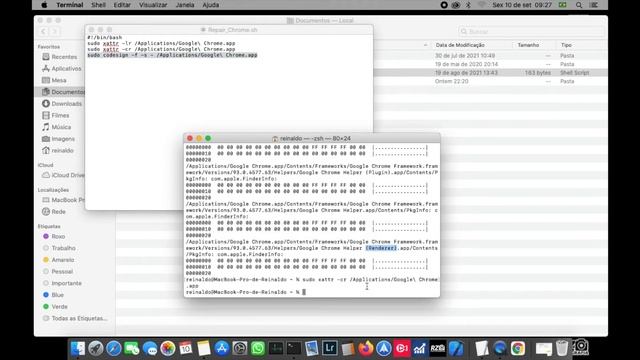Viewport: 640px width, 360px height.
Task: Filter by Verde tag in sidebar
Action: [55, 307]
